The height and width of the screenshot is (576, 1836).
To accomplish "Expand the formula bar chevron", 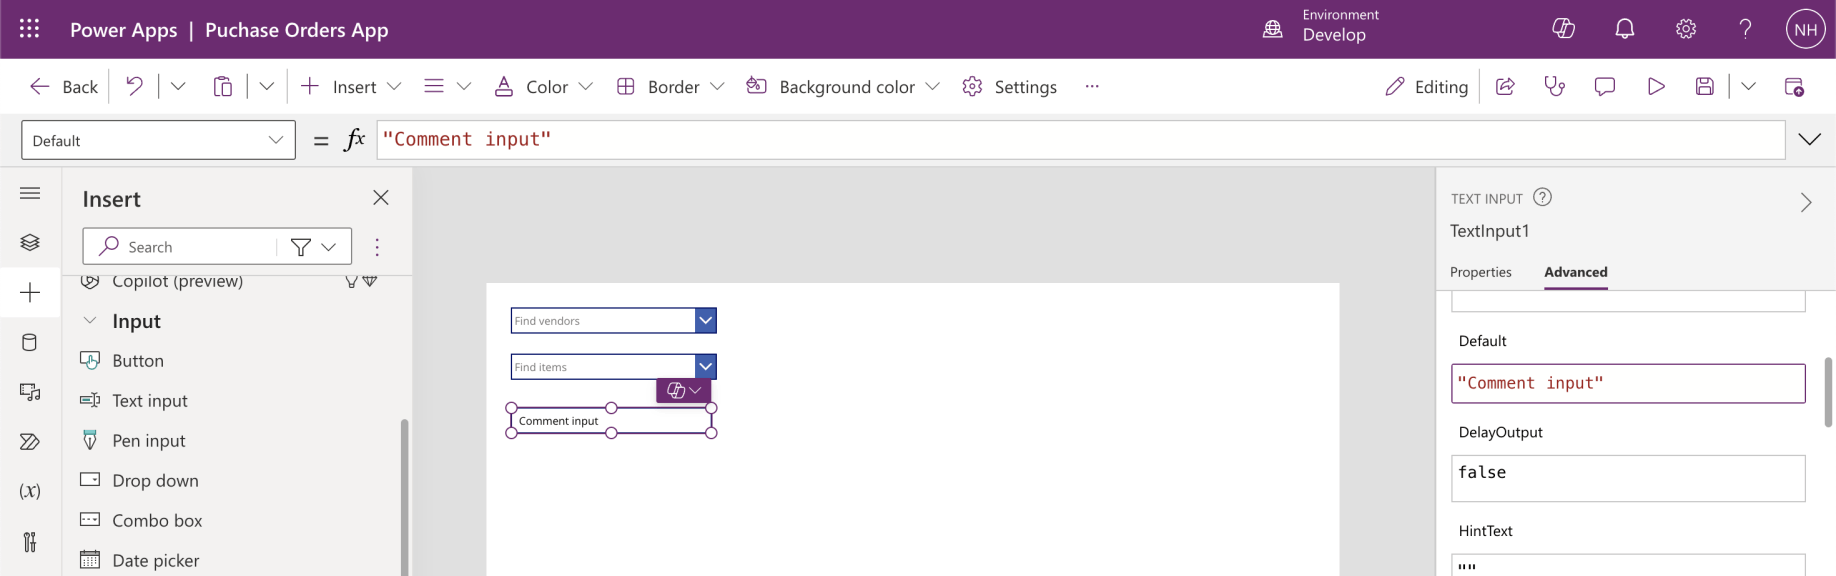I will coord(1810,140).
